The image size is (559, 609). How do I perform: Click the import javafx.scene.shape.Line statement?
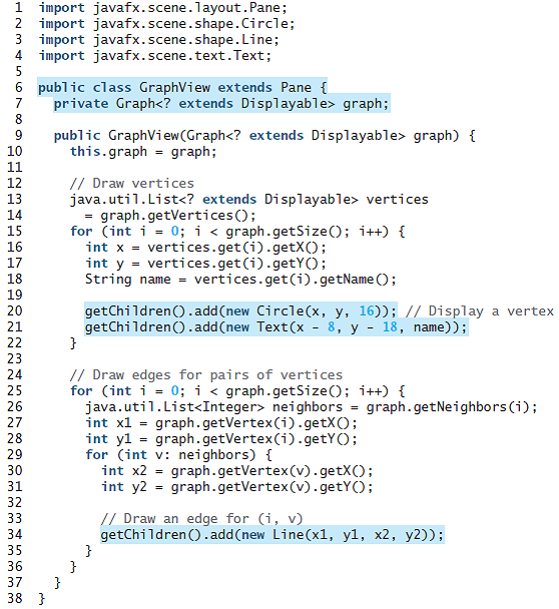[x=159, y=40]
